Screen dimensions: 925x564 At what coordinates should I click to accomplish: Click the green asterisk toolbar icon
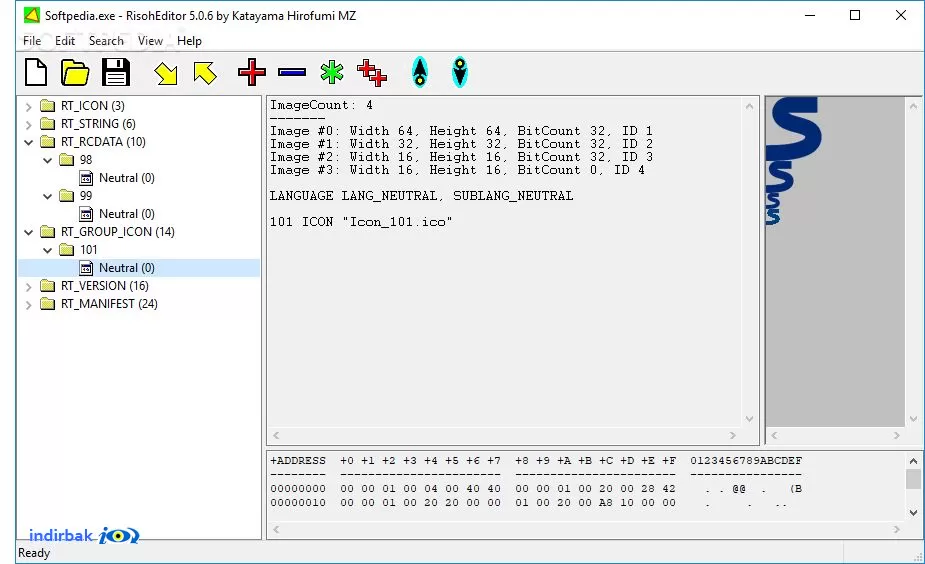tap(332, 72)
